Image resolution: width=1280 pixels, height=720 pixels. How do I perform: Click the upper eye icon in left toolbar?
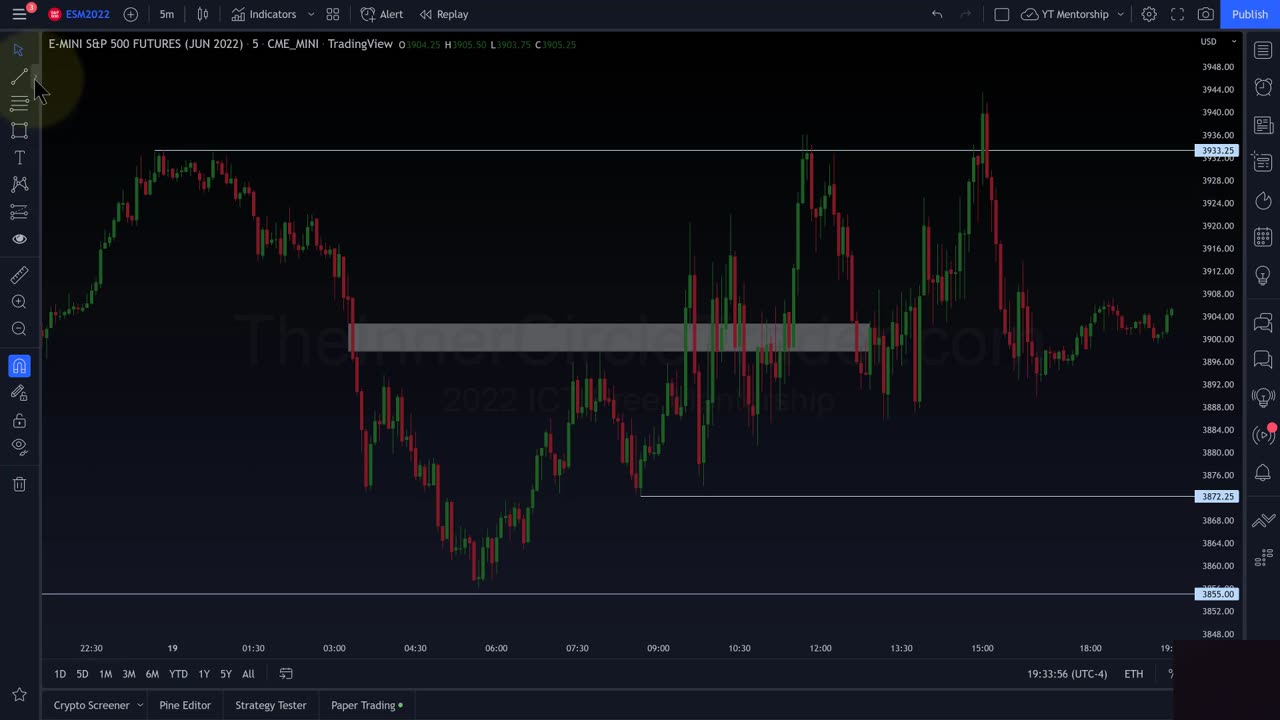pos(18,239)
